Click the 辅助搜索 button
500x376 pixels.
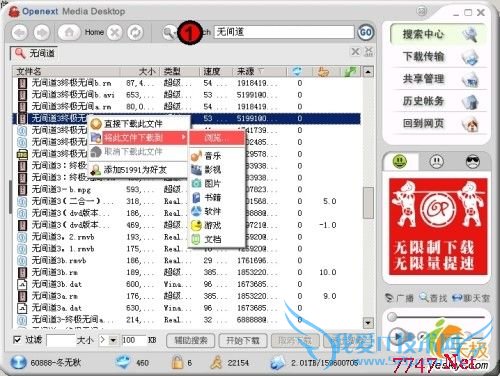(x=191, y=340)
